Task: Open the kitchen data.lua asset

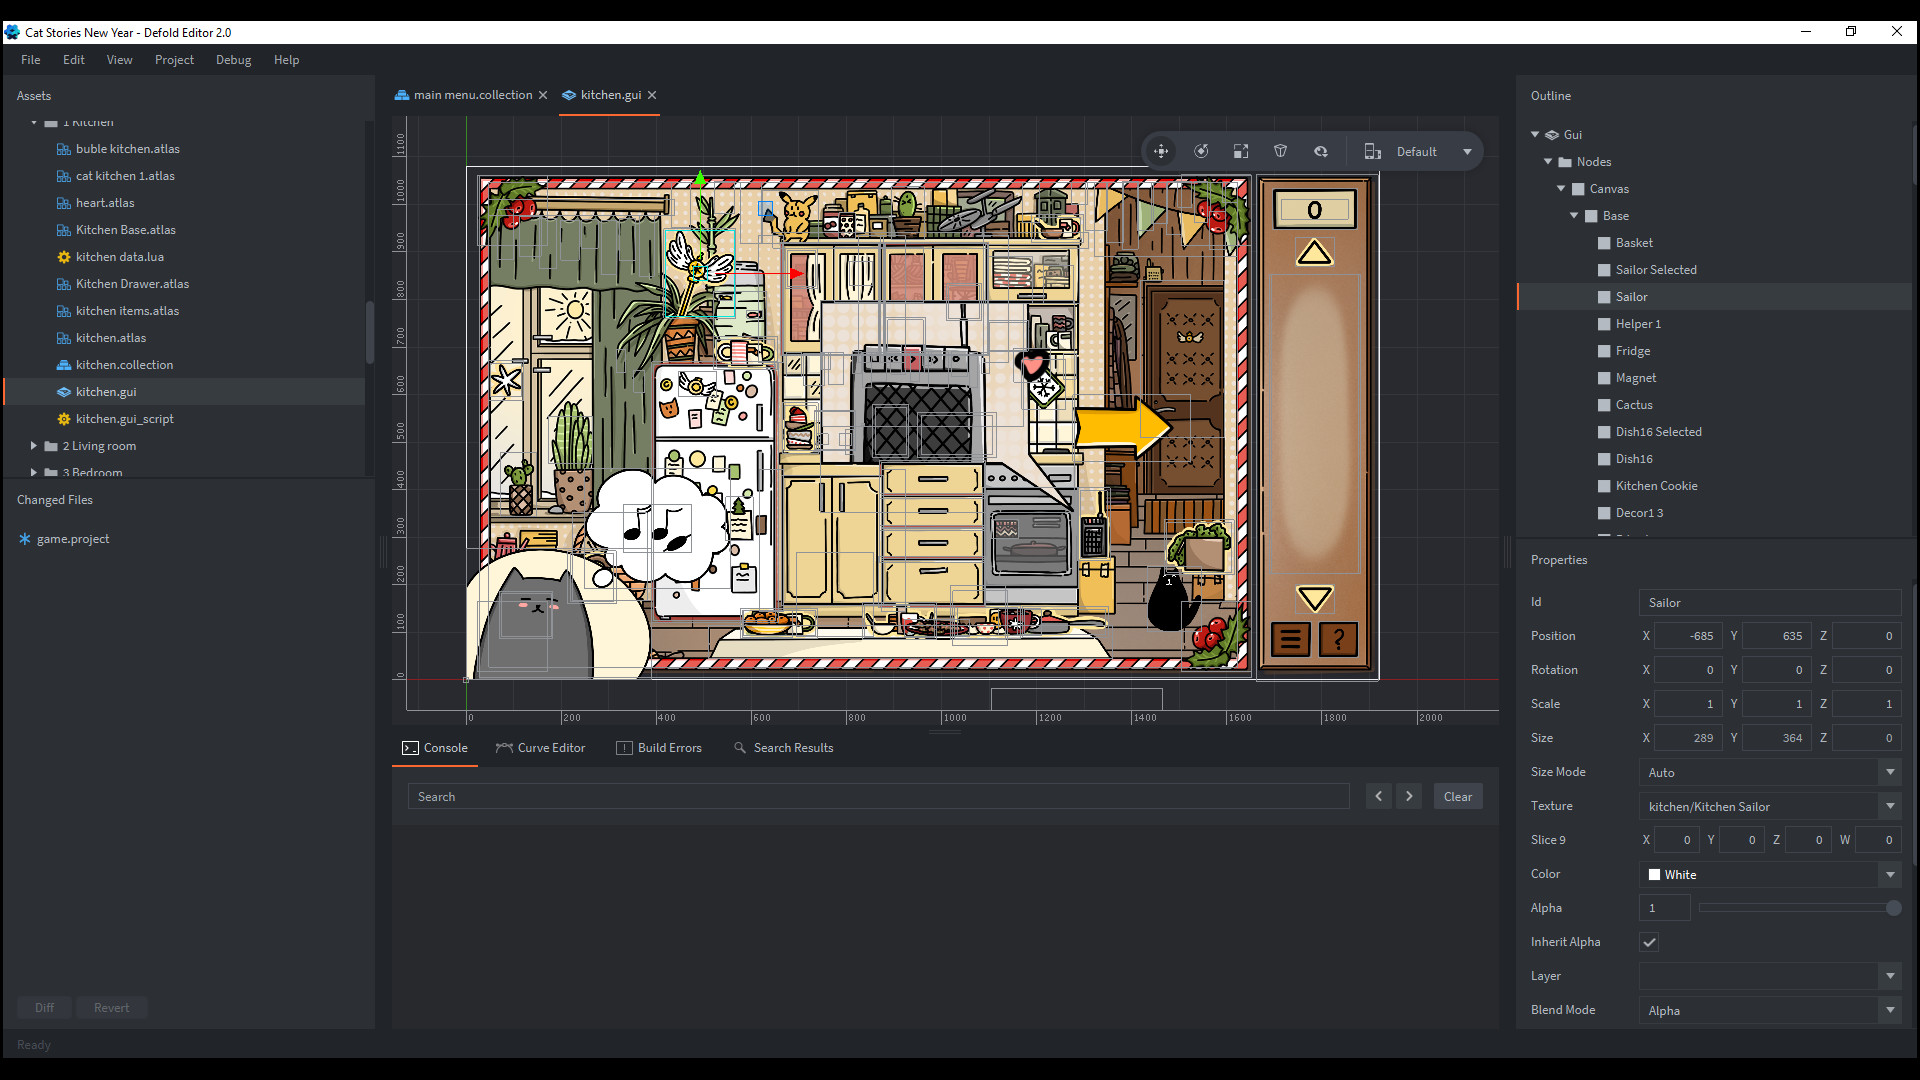Action: coord(121,256)
